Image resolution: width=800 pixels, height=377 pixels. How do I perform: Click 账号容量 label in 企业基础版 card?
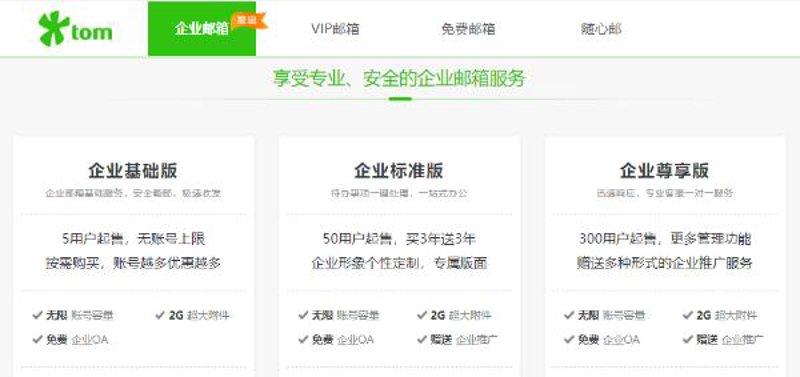coord(92,316)
